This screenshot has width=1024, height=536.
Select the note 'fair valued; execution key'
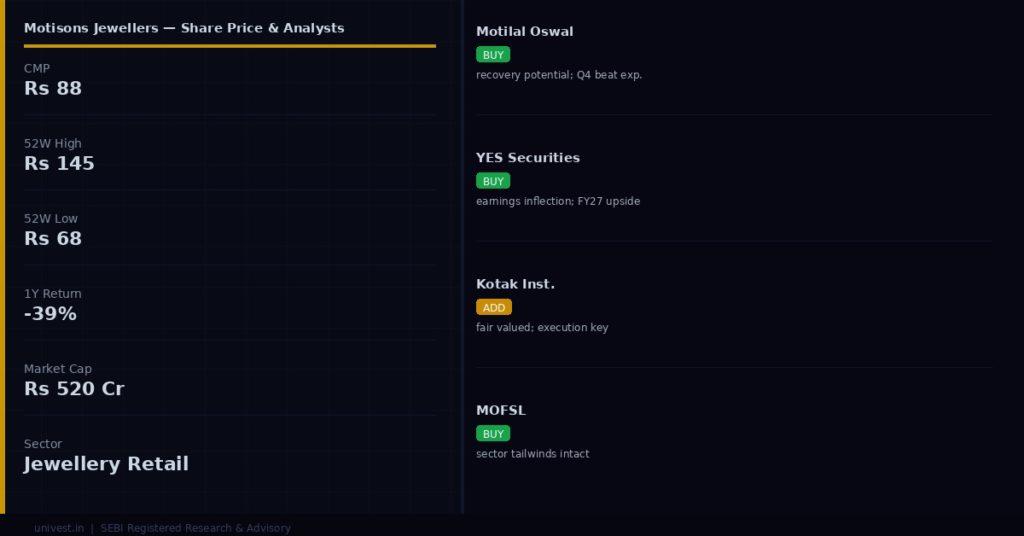click(x=542, y=328)
